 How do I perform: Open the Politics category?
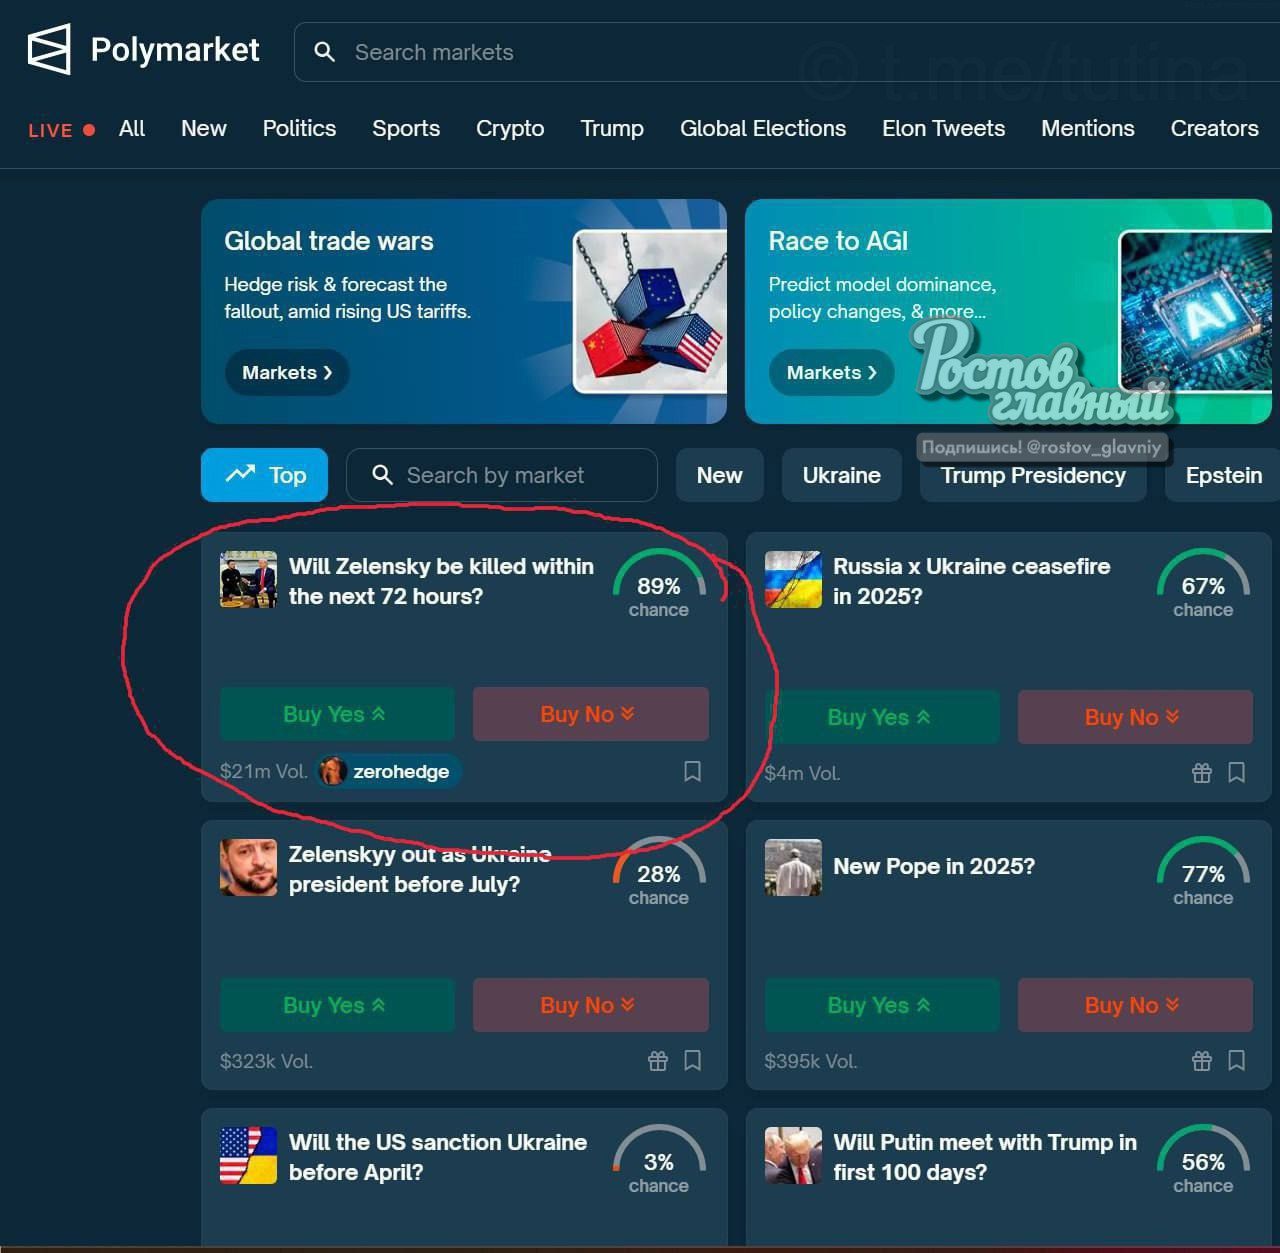click(299, 129)
